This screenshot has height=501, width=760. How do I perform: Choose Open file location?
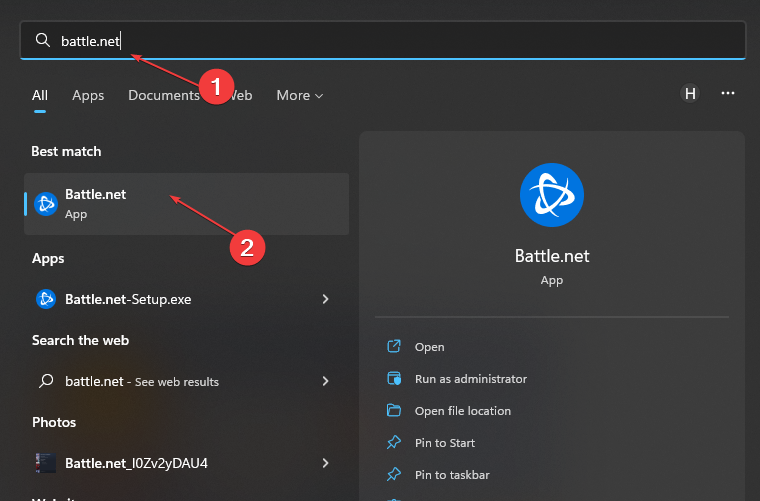pos(463,411)
